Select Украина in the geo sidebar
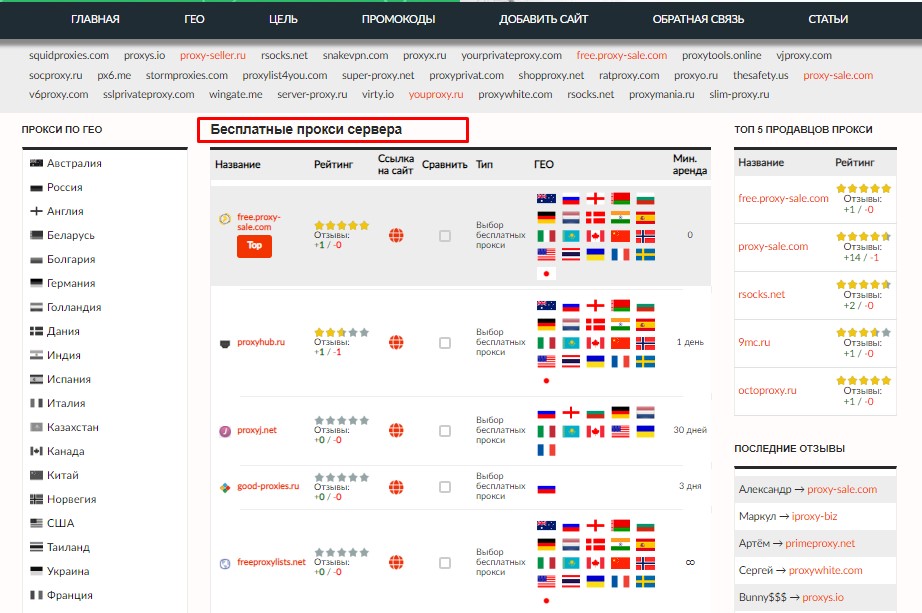Image resolution: width=922 pixels, height=613 pixels. (68, 571)
